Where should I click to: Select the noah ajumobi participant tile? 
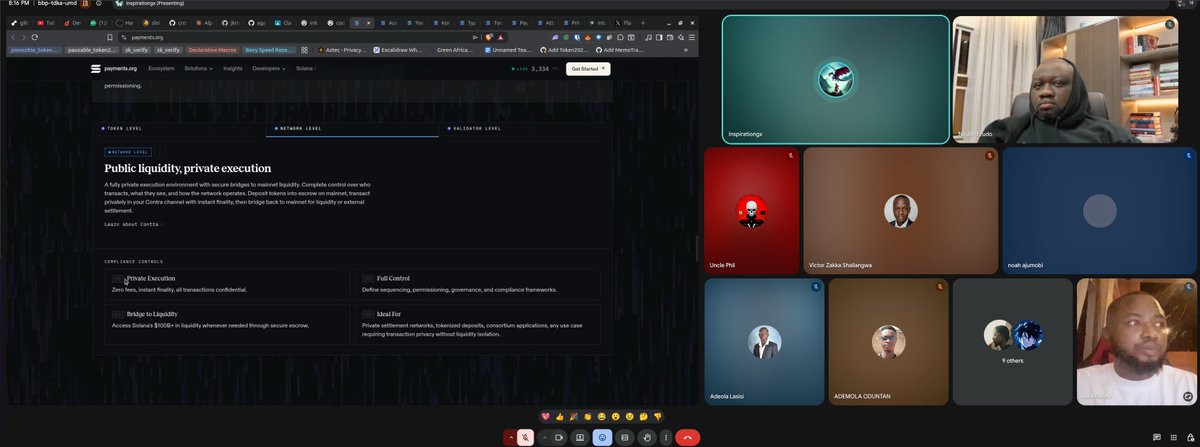[x=1099, y=211]
